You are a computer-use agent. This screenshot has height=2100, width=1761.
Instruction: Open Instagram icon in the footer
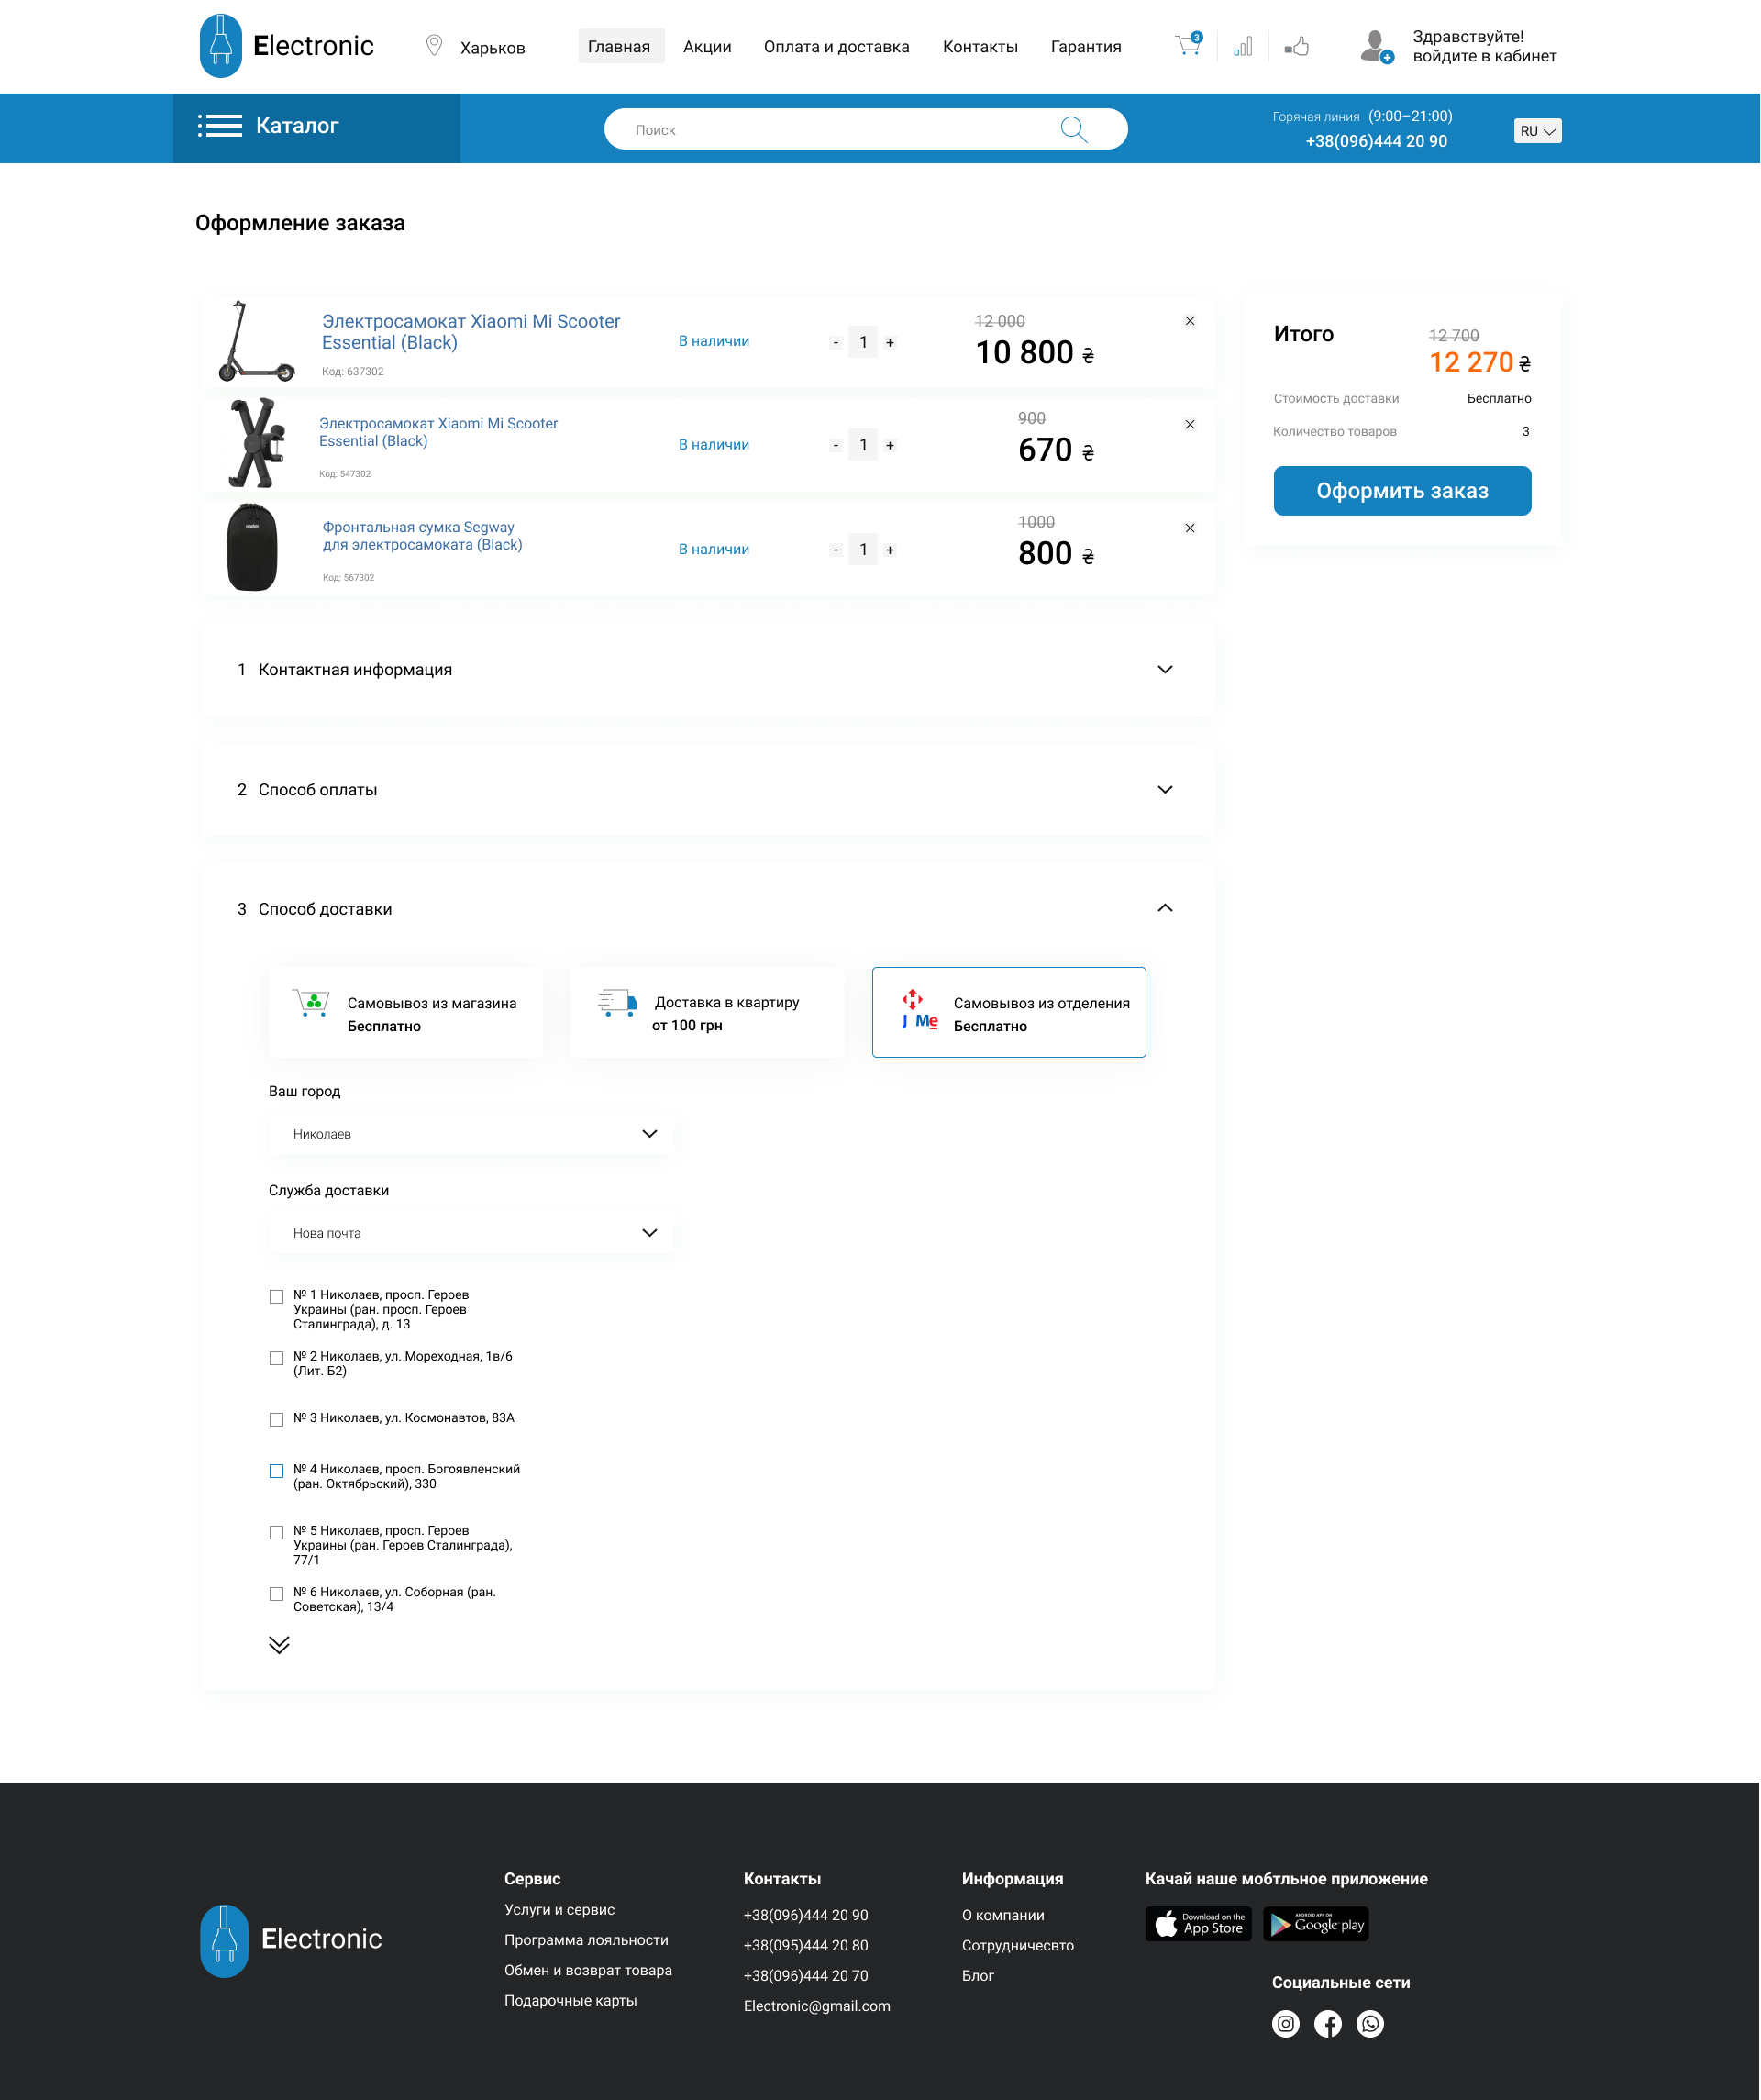[1286, 2024]
